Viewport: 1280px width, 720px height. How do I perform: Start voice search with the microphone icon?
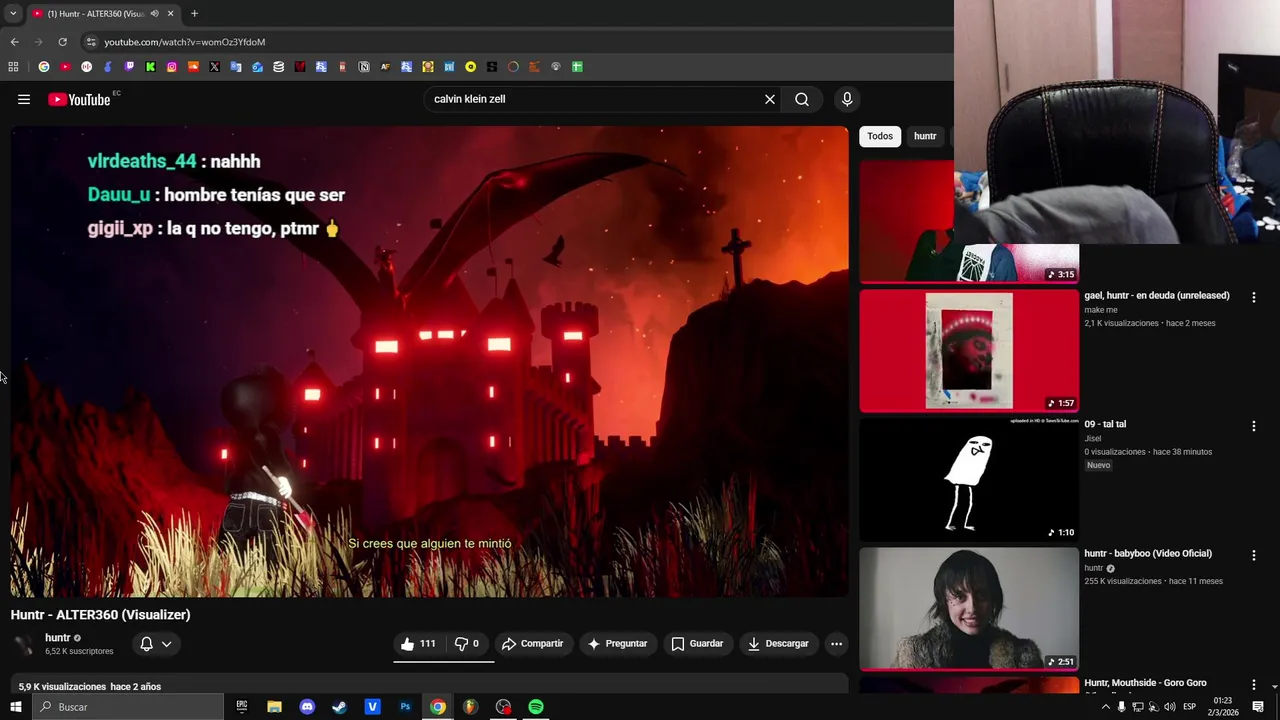[x=847, y=99]
